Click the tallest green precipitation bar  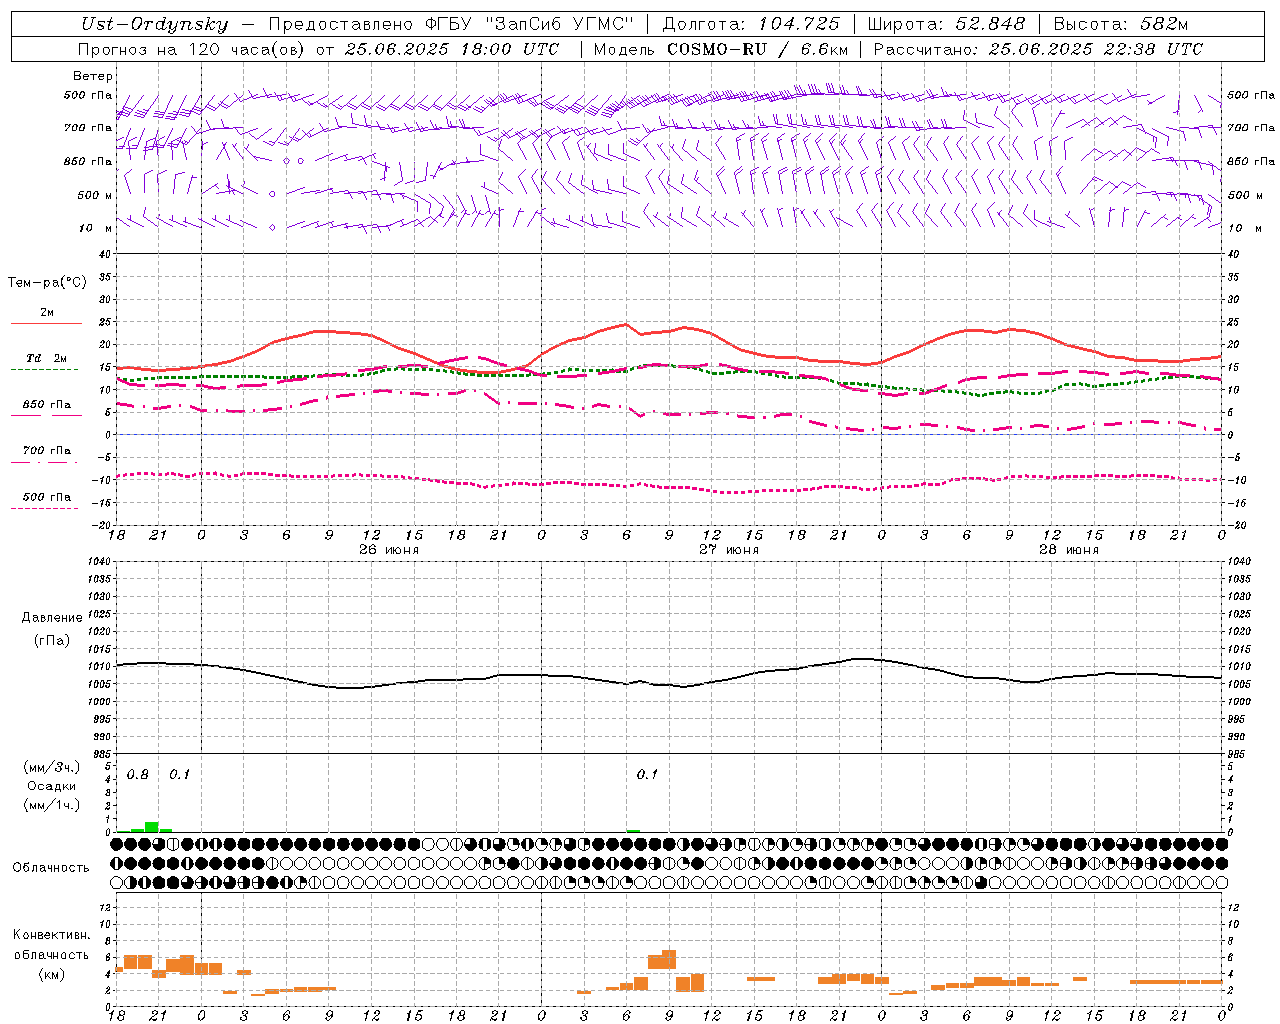(152, 827)
